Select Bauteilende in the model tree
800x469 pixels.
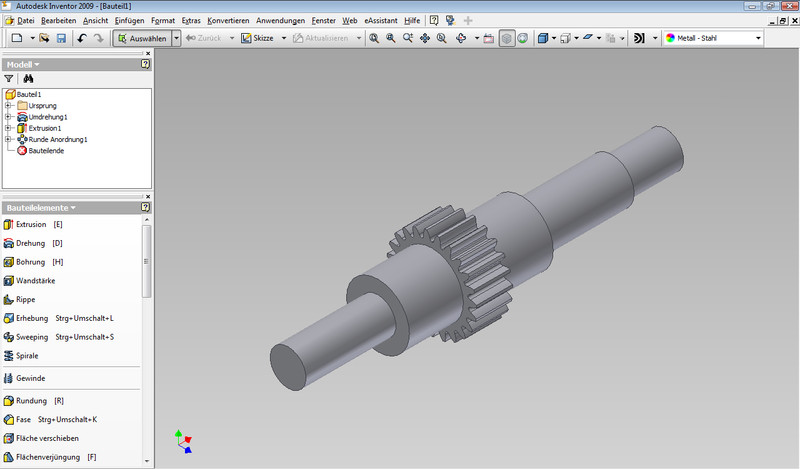coord(46,150)
